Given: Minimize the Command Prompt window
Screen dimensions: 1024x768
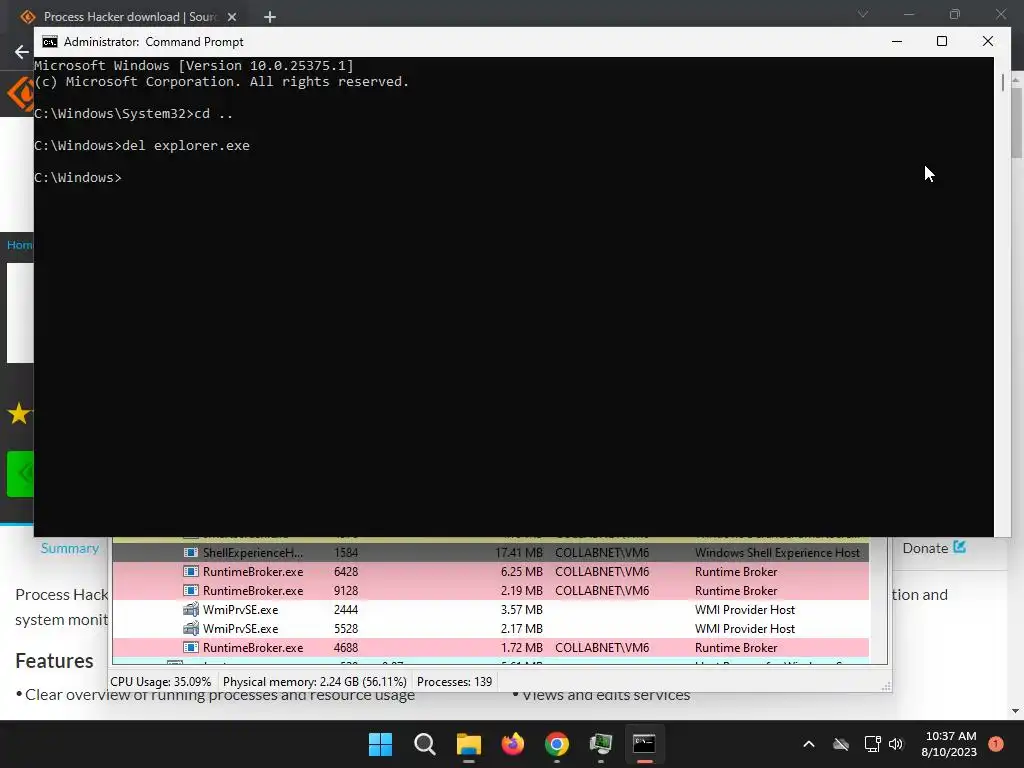Looking at the screenshot, I should [897, 41].
